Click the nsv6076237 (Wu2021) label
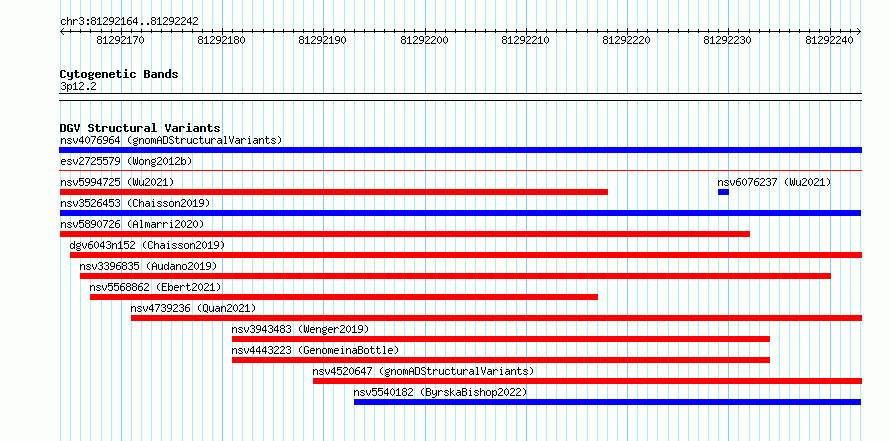The width and height of the screenshot is (890, 441). click(x=774, y=182)
